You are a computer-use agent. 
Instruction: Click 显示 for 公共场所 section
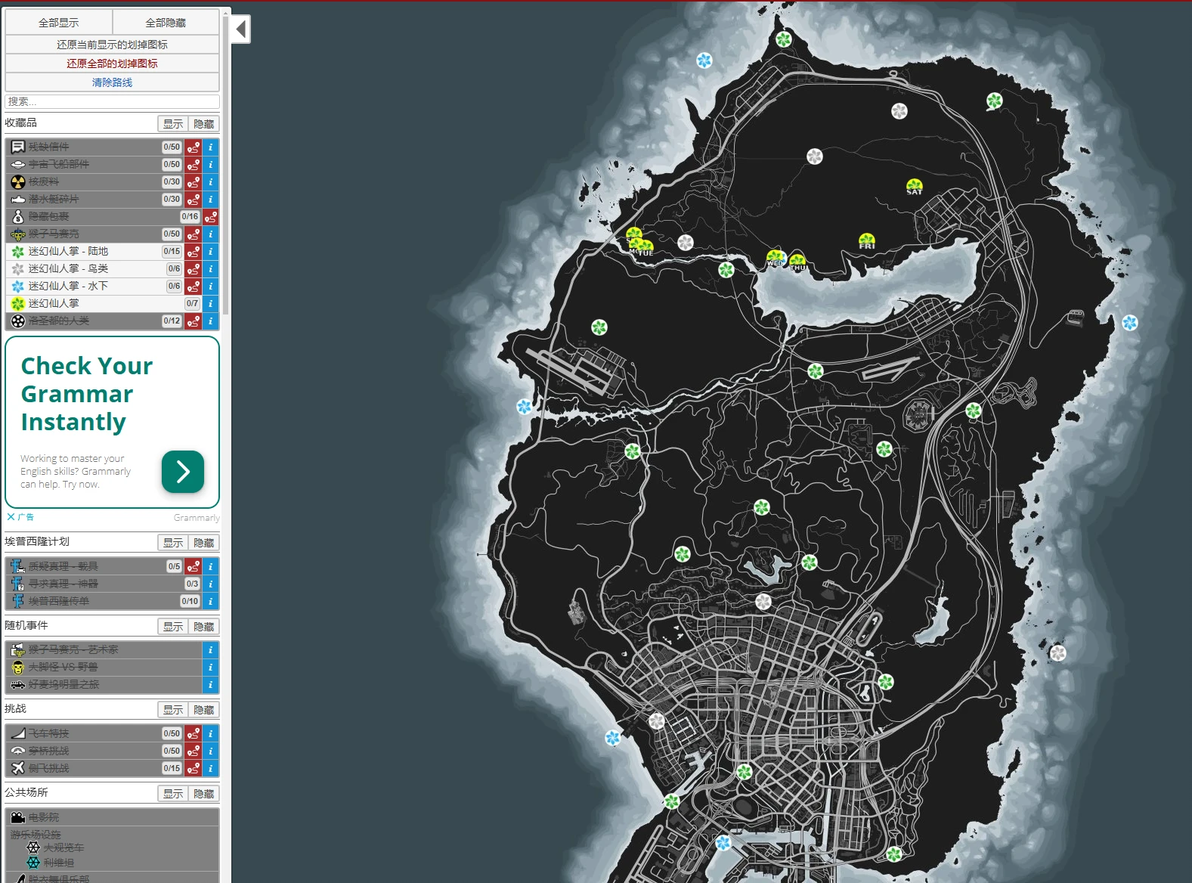click(173, 793)
